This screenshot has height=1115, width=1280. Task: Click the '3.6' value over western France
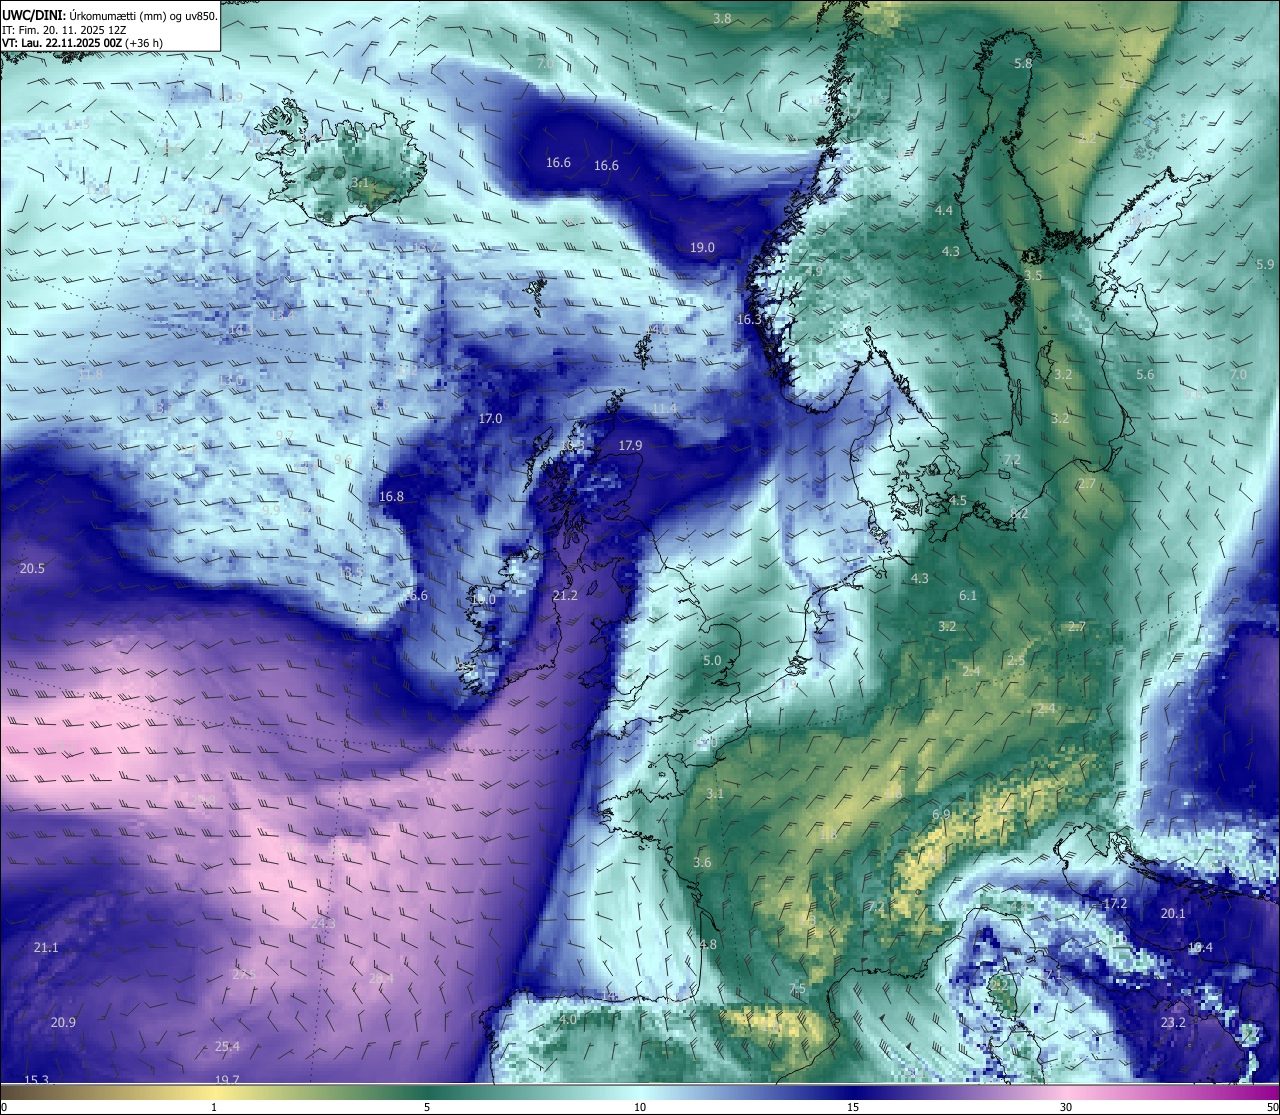pyautogui.click(x=702, y=862)
